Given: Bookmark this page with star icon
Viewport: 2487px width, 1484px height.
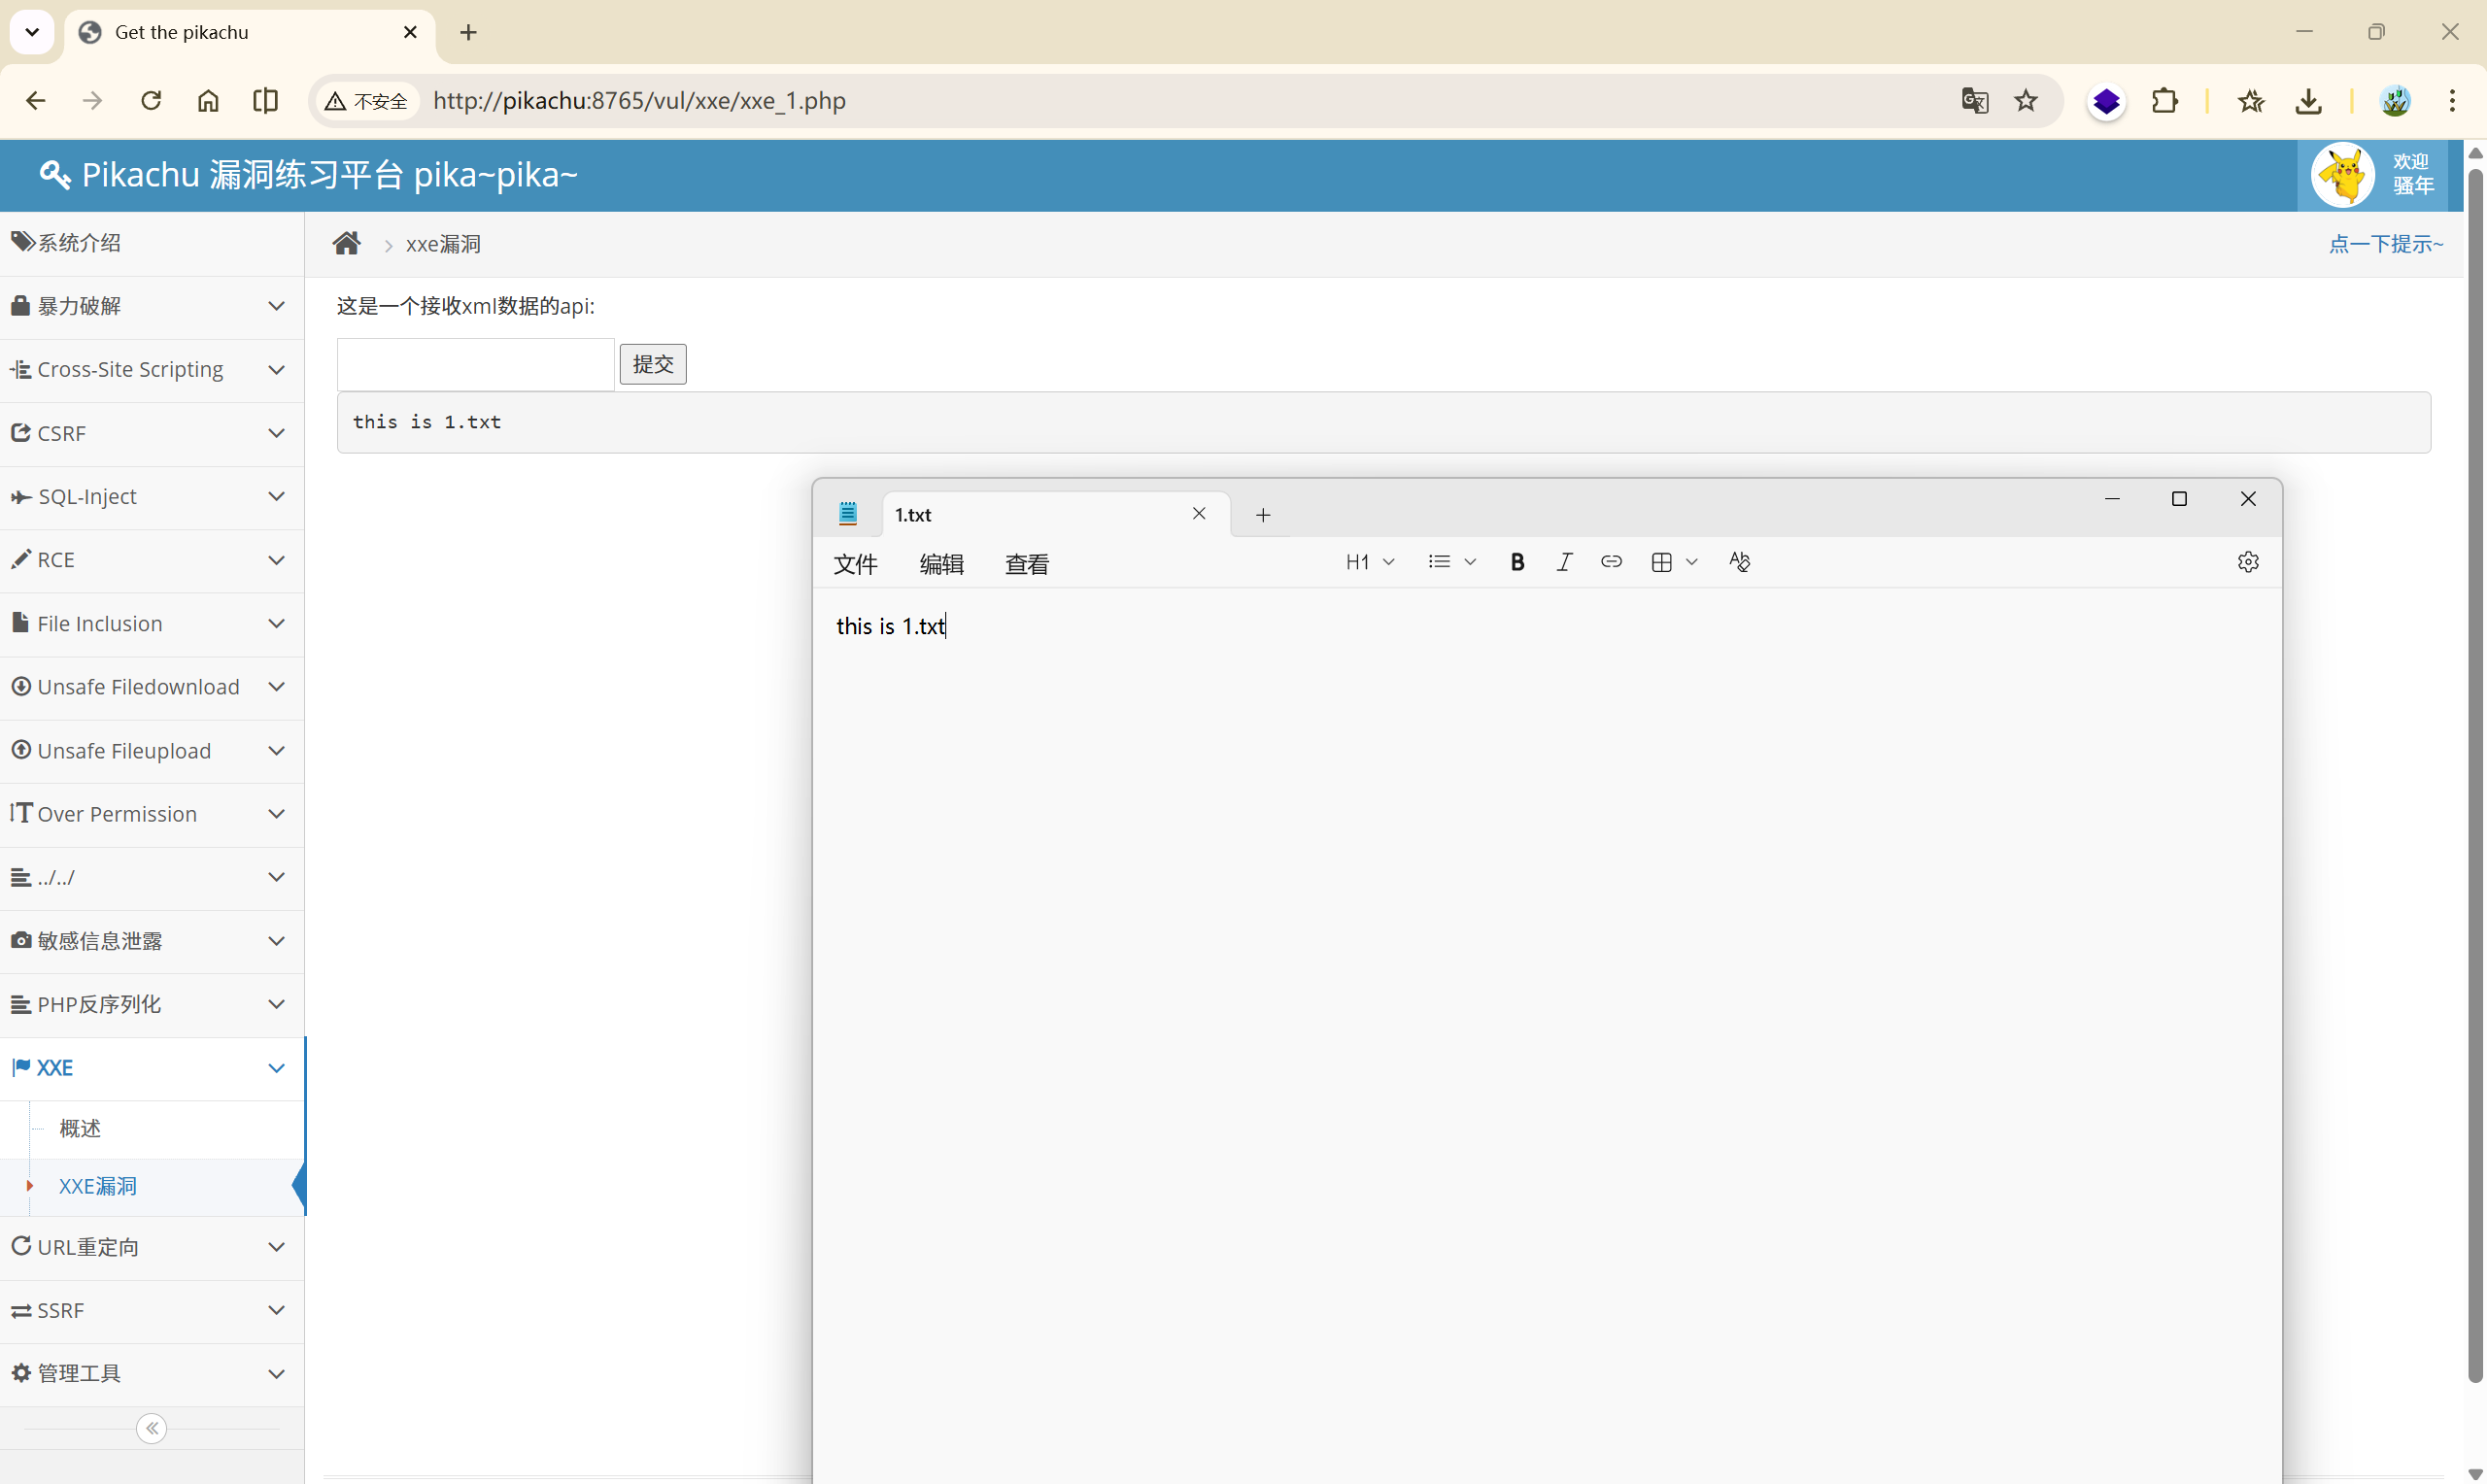Looking at the screenshot, I should coord(2026,101).
